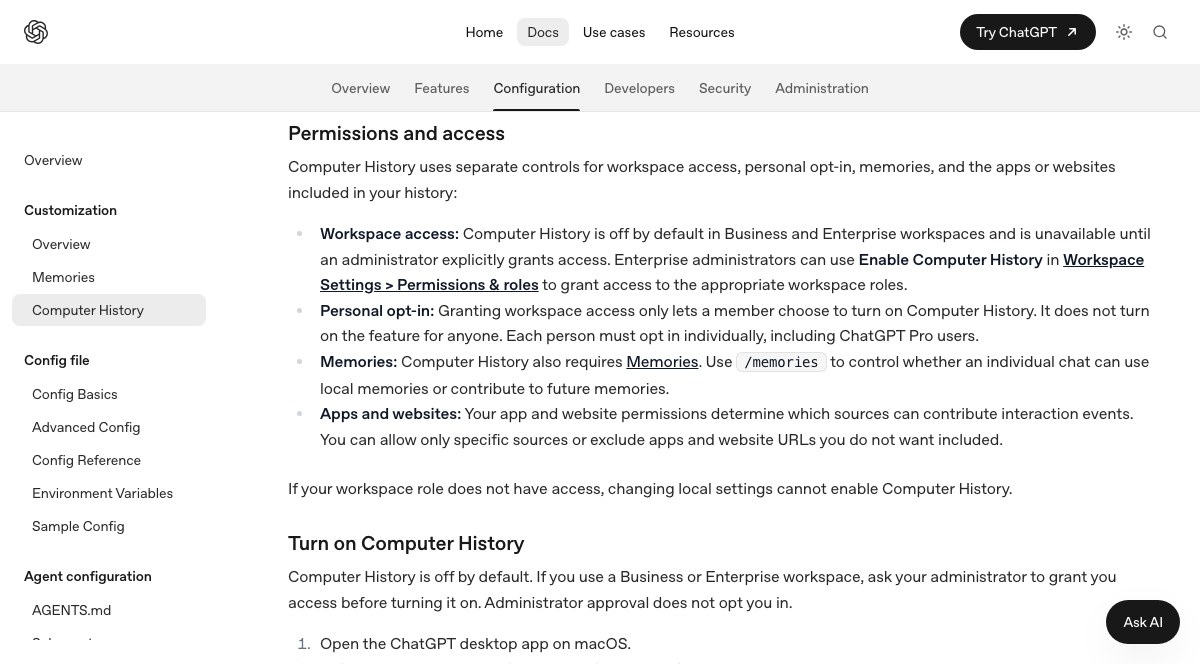Click the Config file section heading

tap(57, 360)
